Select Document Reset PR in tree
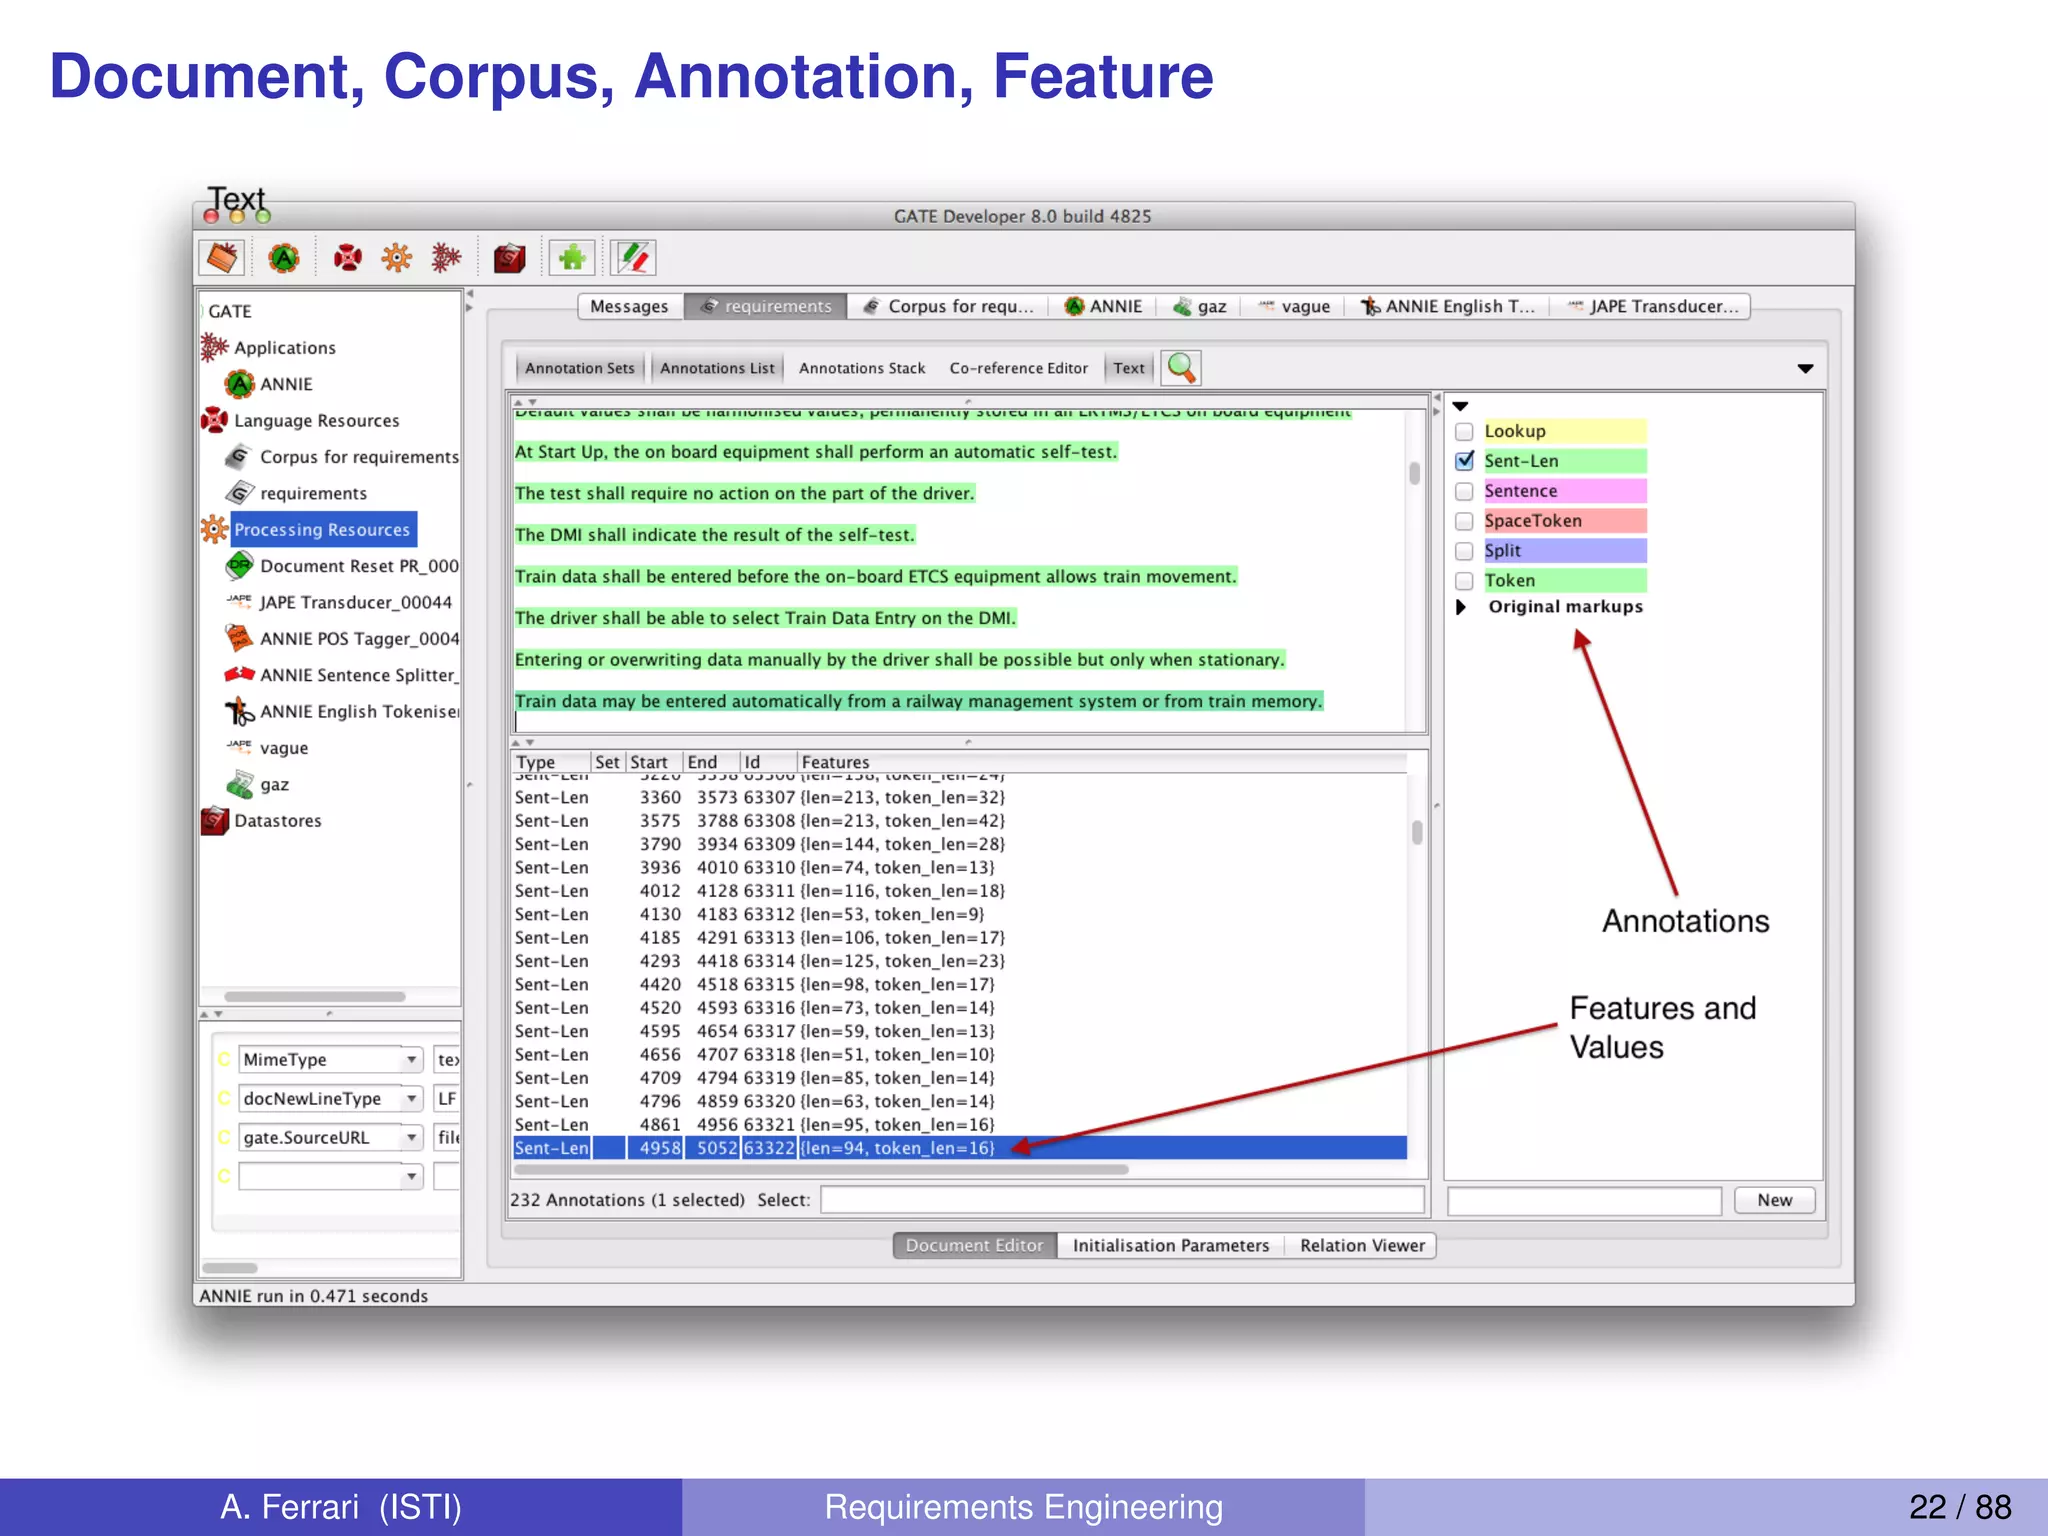 pos(358,566)
